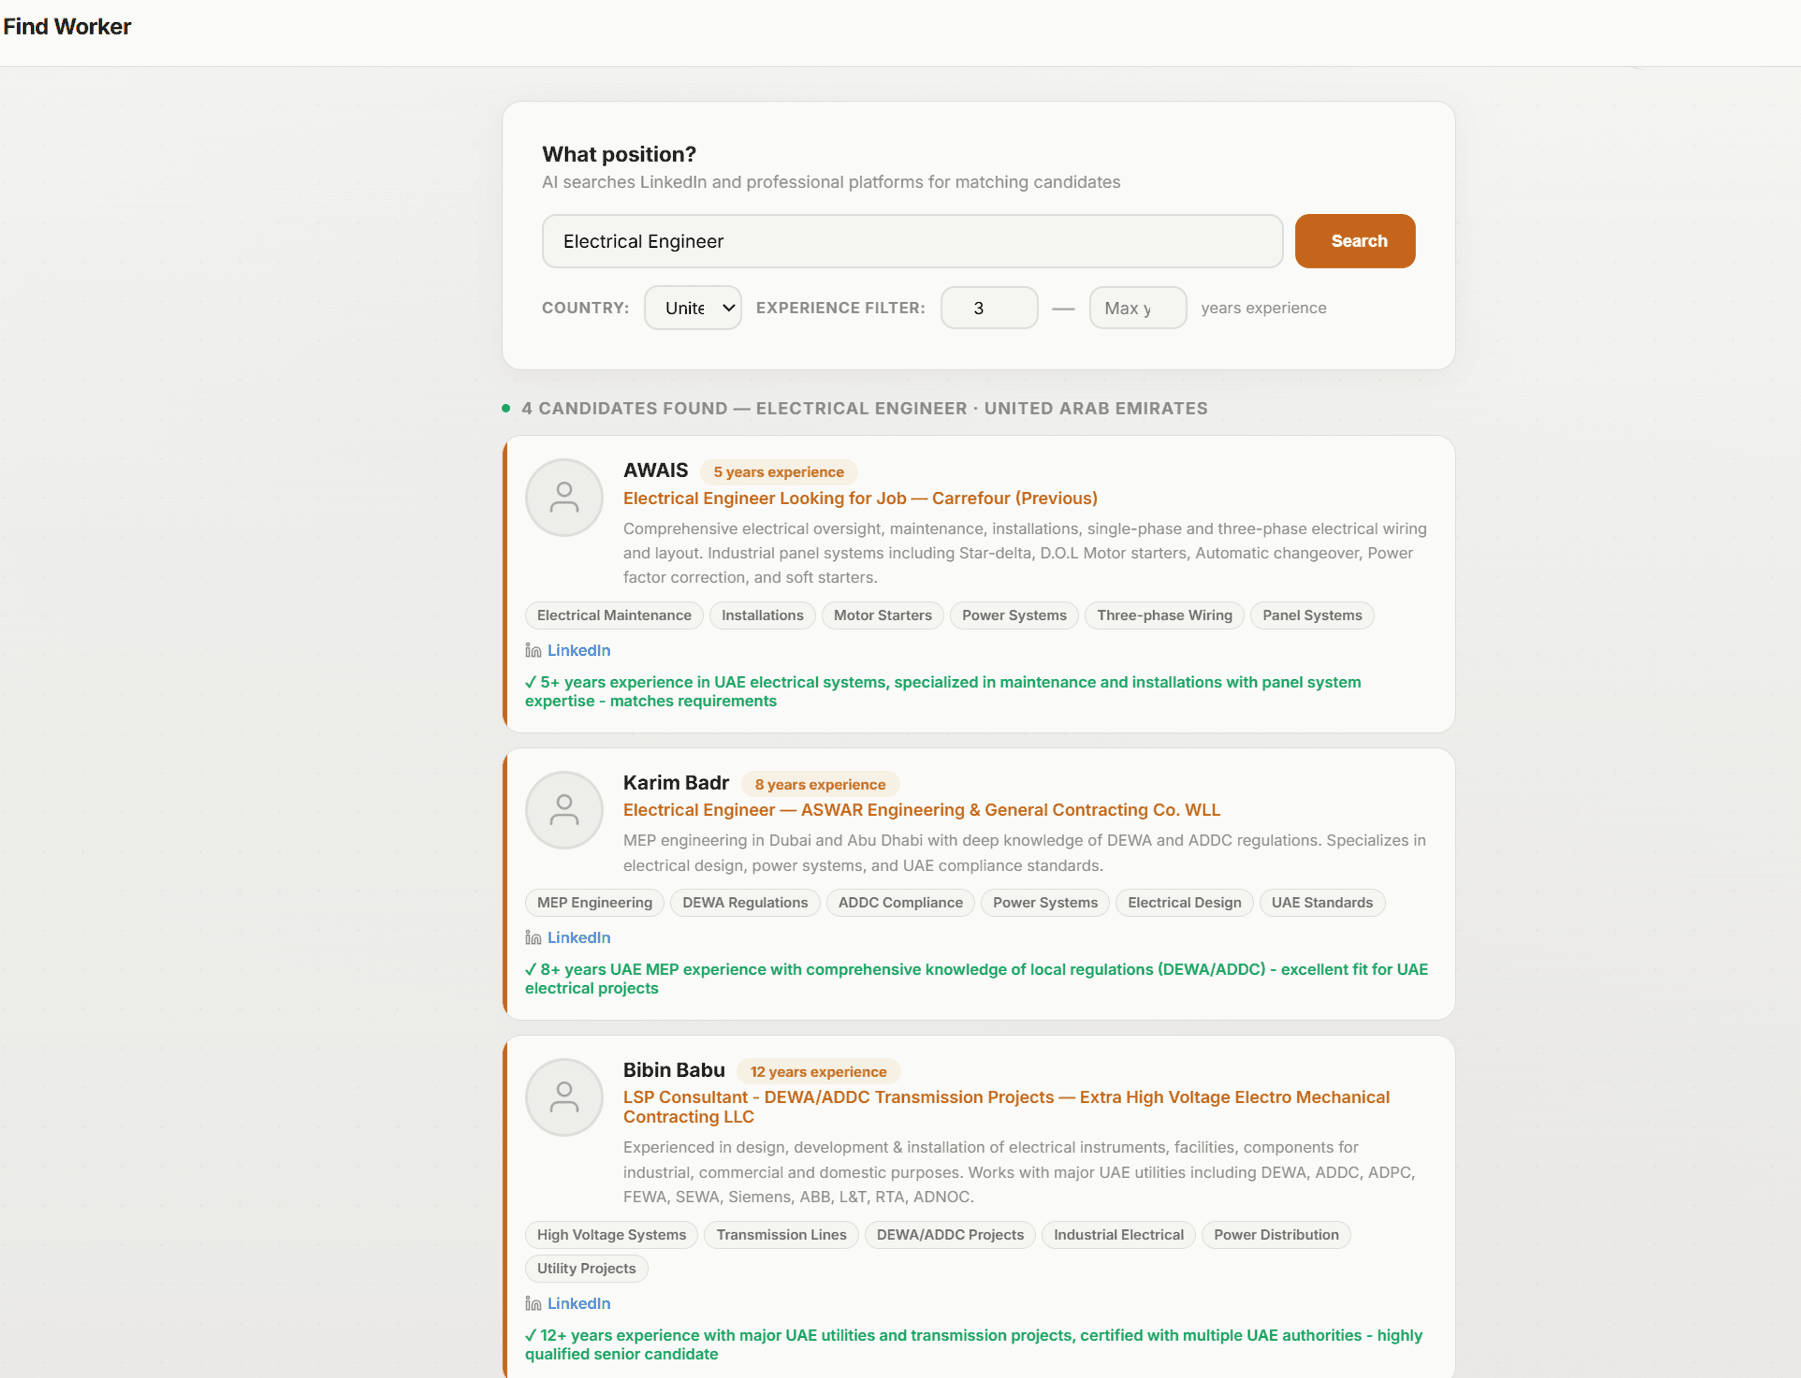This screenshot has height=1378, width=1801.
Task: Click AWAIS profile avatar icon
Action: (564, 497)
